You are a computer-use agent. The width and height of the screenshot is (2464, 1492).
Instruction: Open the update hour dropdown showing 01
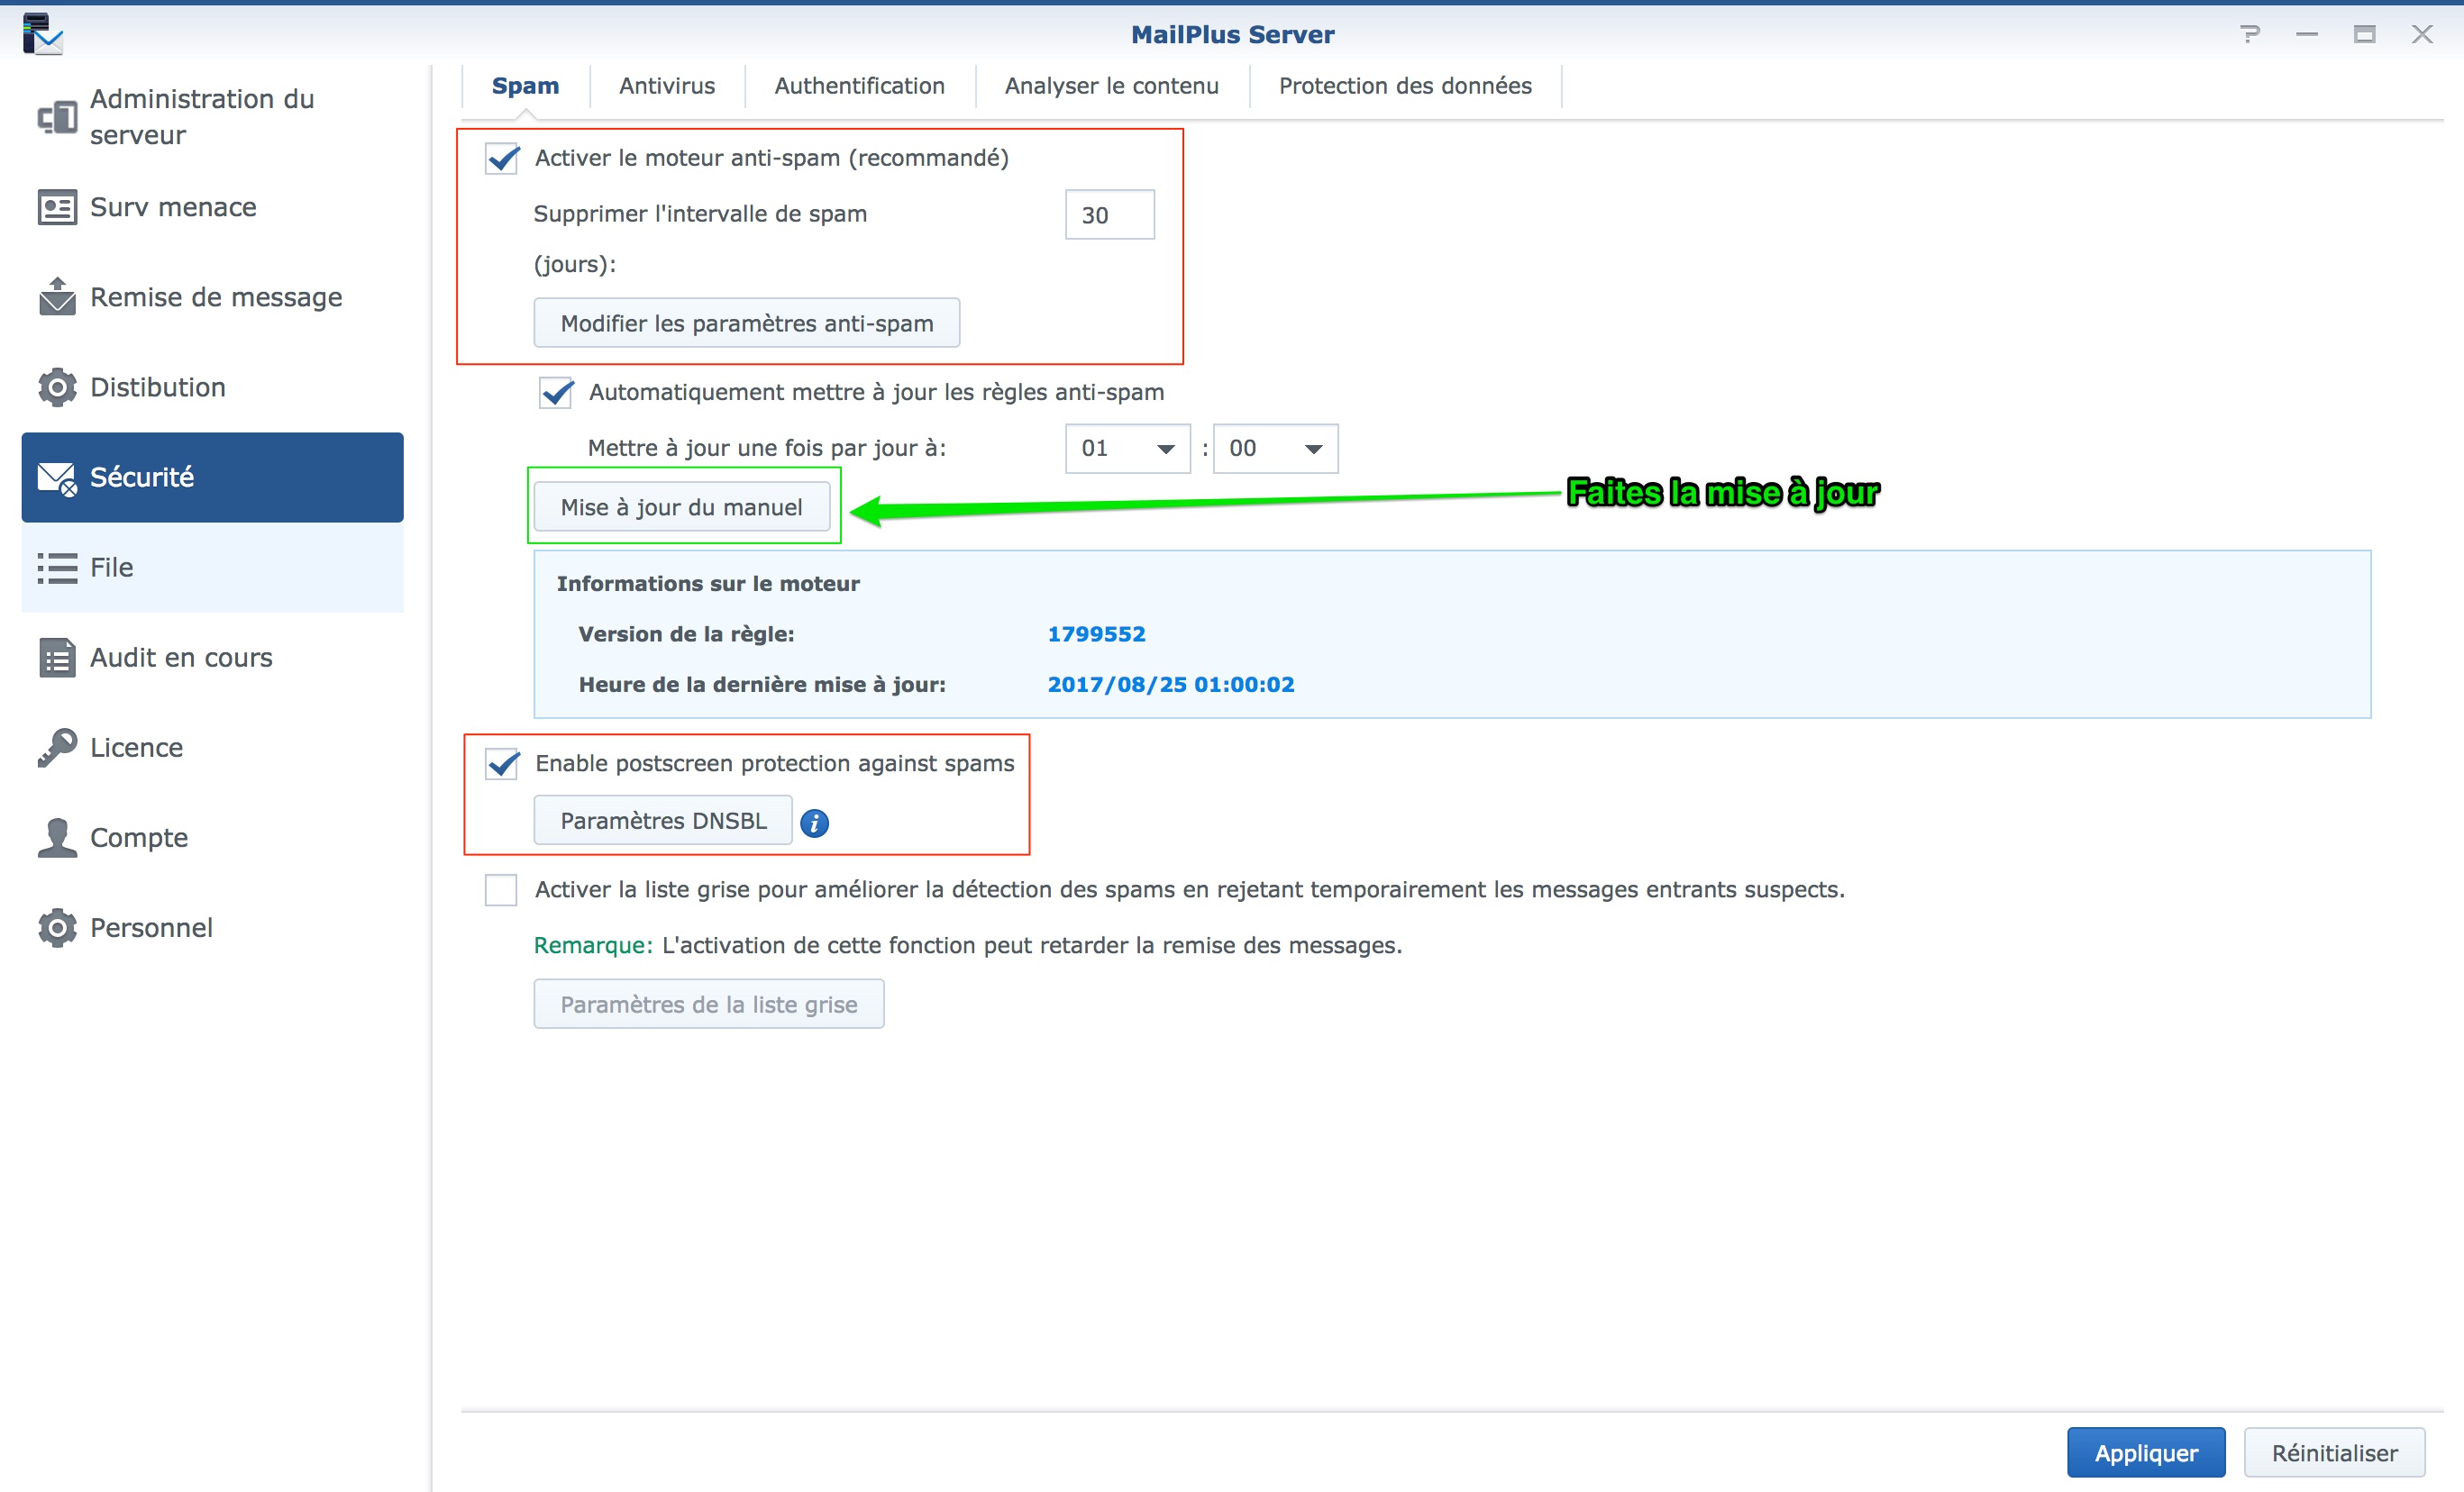click(1126, 448)
